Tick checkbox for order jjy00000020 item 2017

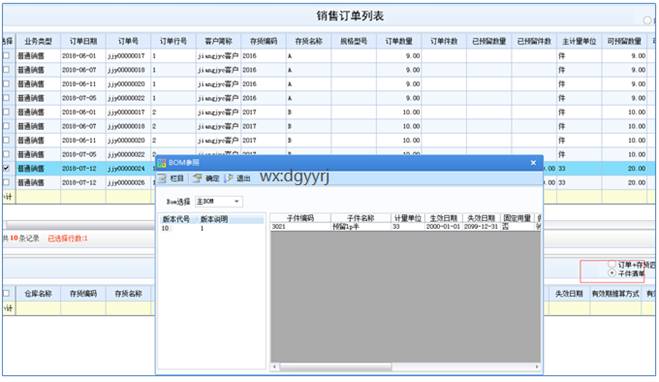coord(6,140)
